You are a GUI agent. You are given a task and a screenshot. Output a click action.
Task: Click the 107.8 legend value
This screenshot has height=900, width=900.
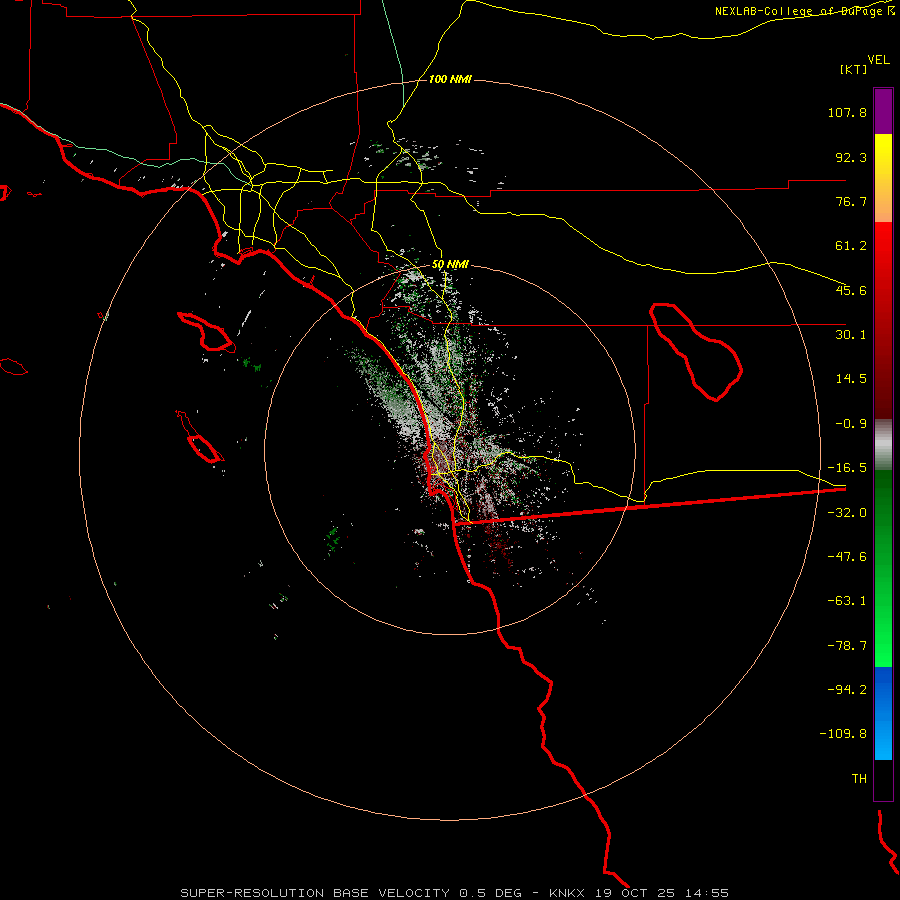[847, 112]
